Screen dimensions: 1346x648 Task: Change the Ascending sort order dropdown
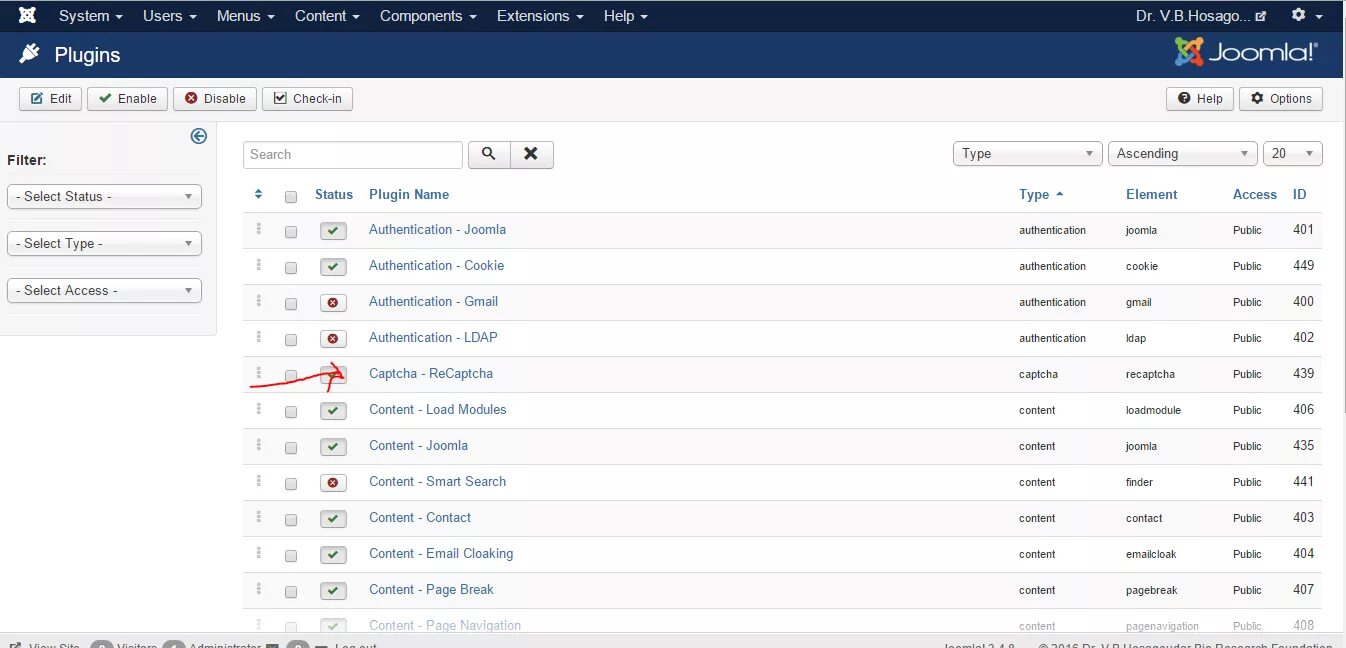pyautogui.click(x=1182, y=153)
